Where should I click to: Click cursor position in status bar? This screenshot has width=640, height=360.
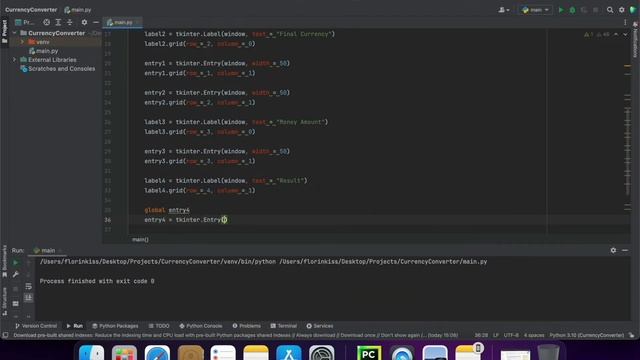click(x=481, y=335)
